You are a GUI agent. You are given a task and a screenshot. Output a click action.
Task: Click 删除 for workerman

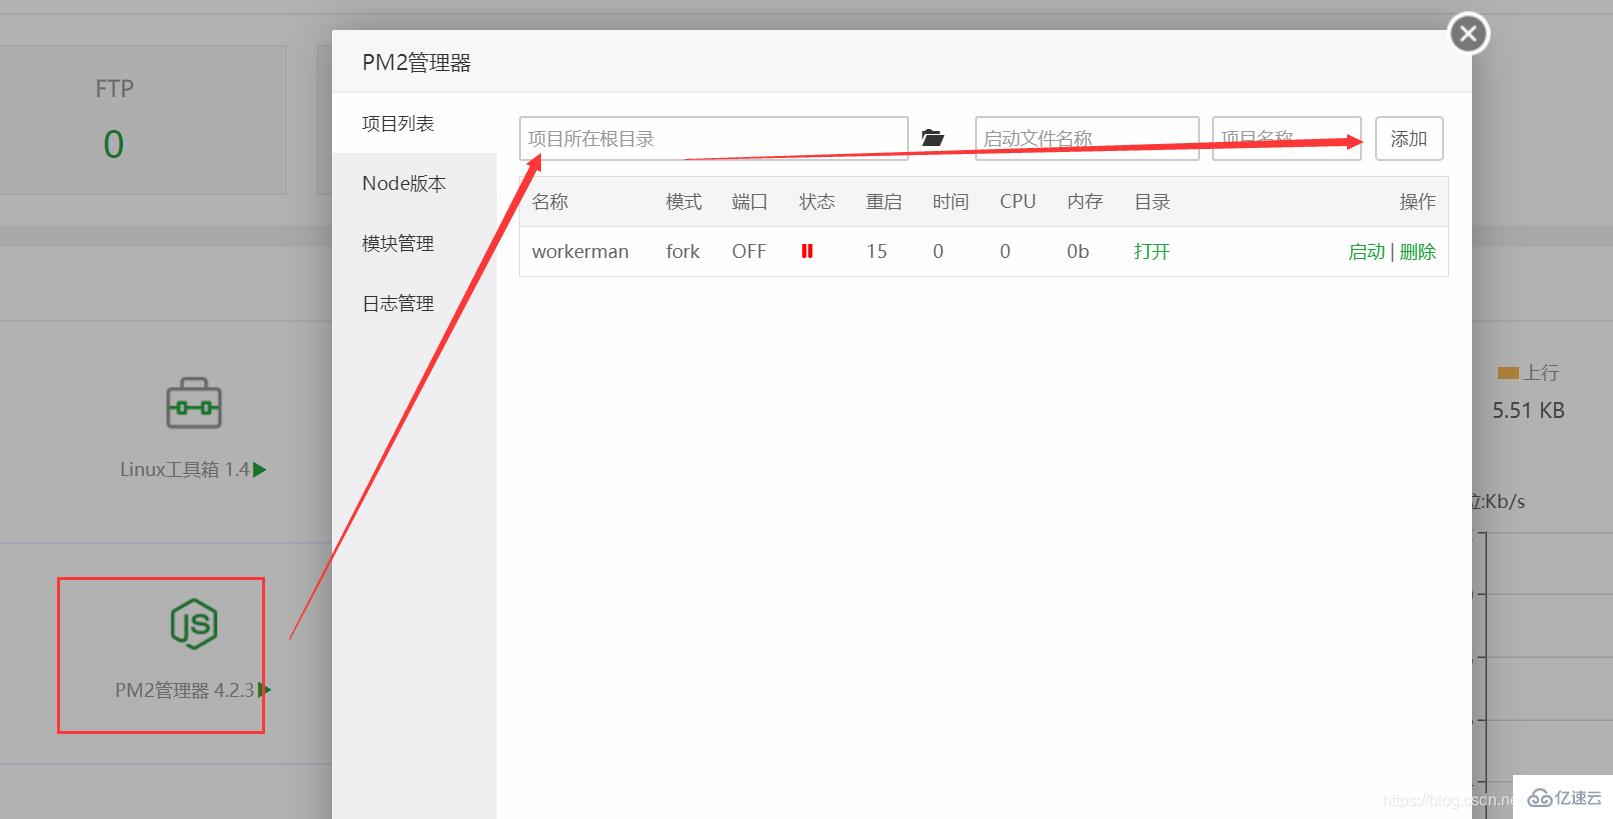(1418, 252)
